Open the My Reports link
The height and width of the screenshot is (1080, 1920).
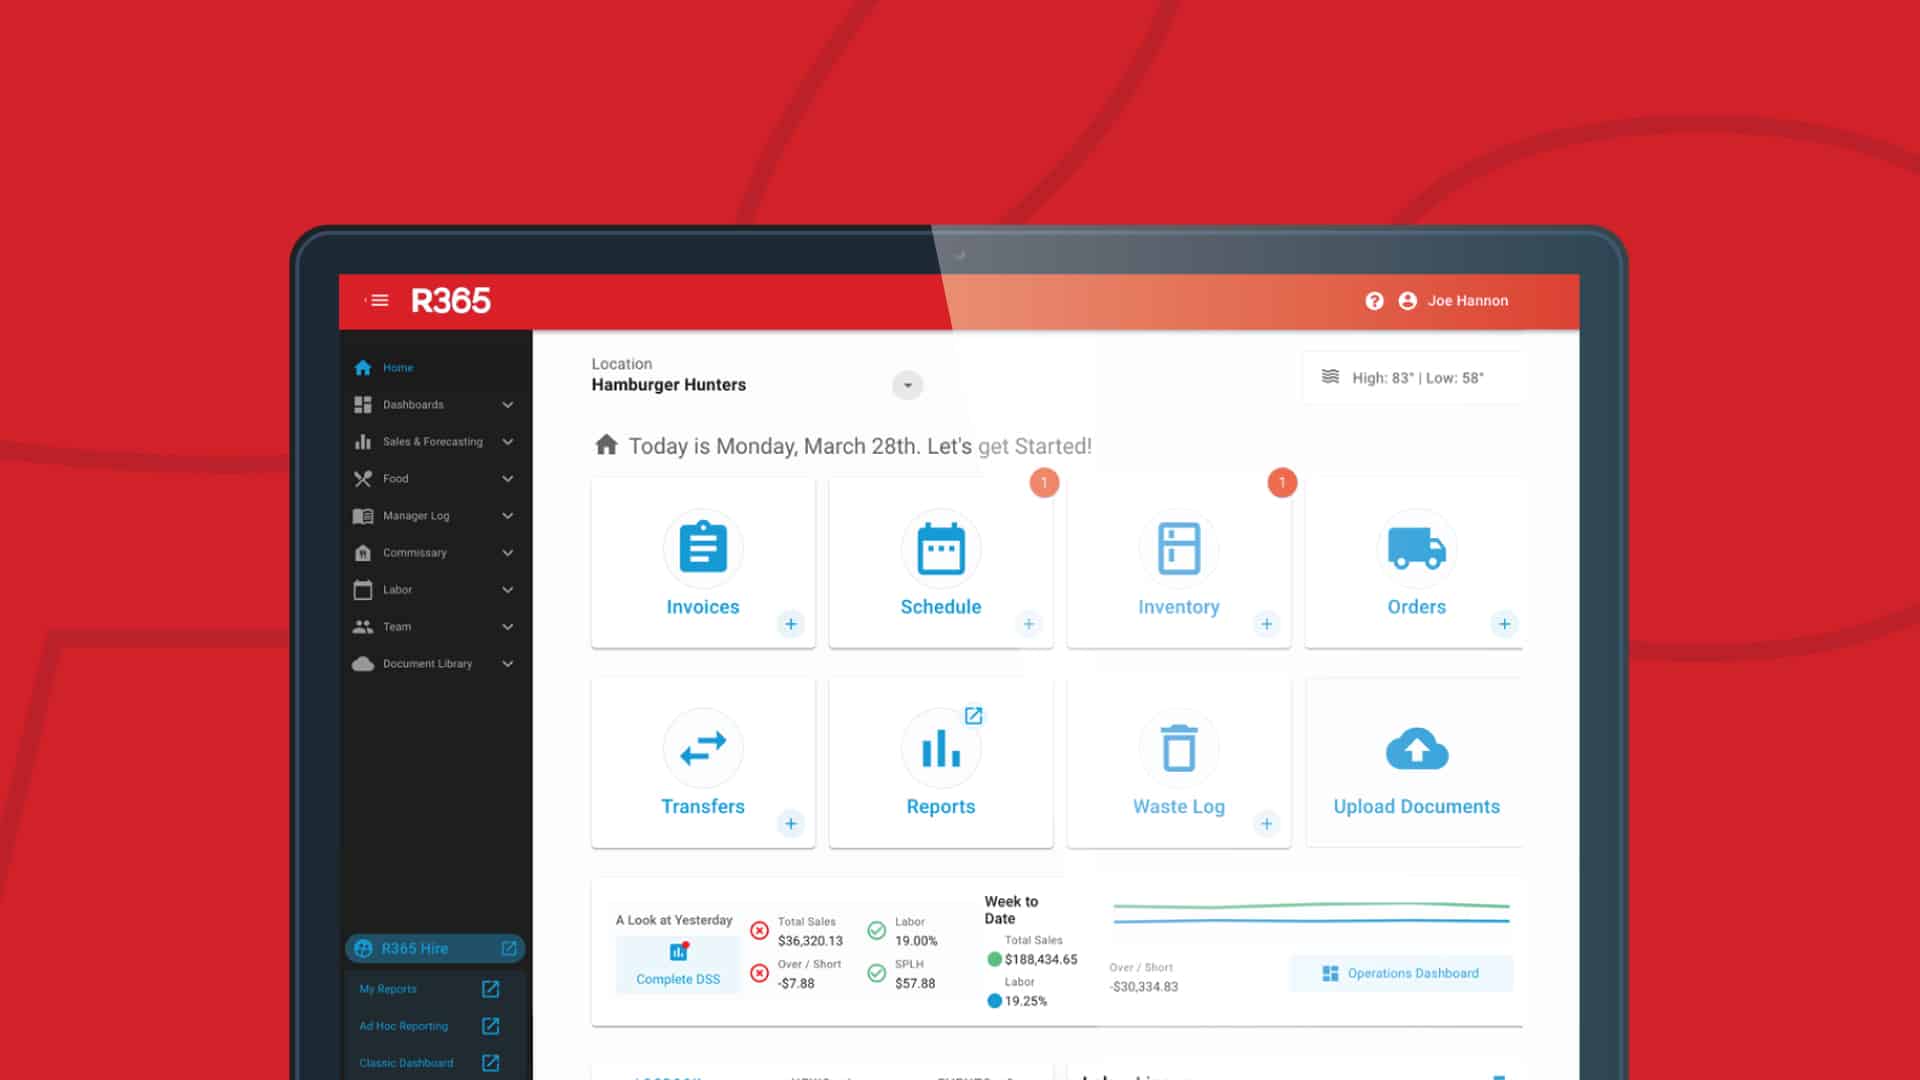click(388, 989)
